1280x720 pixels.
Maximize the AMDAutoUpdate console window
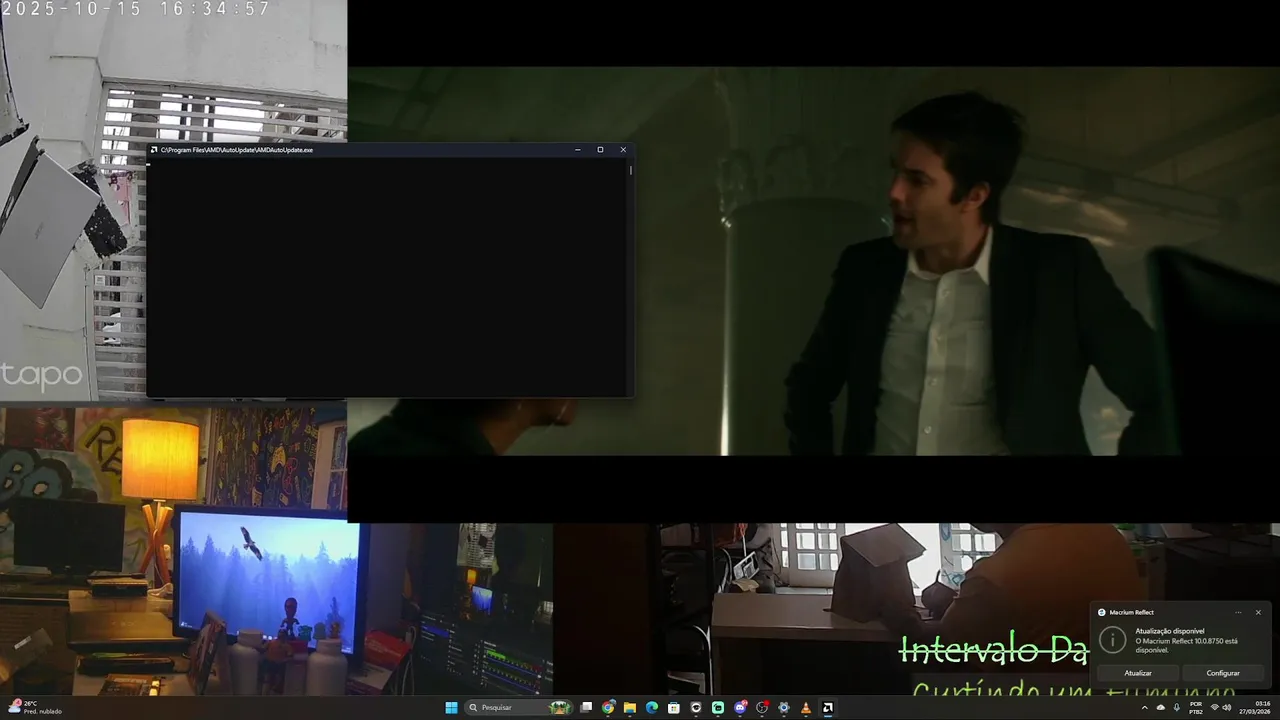click(x=600, y=150)
